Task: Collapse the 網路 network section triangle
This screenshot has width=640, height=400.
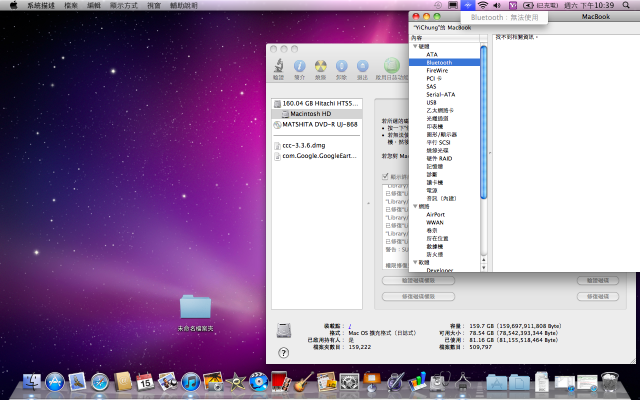Action: pos(415,206)
